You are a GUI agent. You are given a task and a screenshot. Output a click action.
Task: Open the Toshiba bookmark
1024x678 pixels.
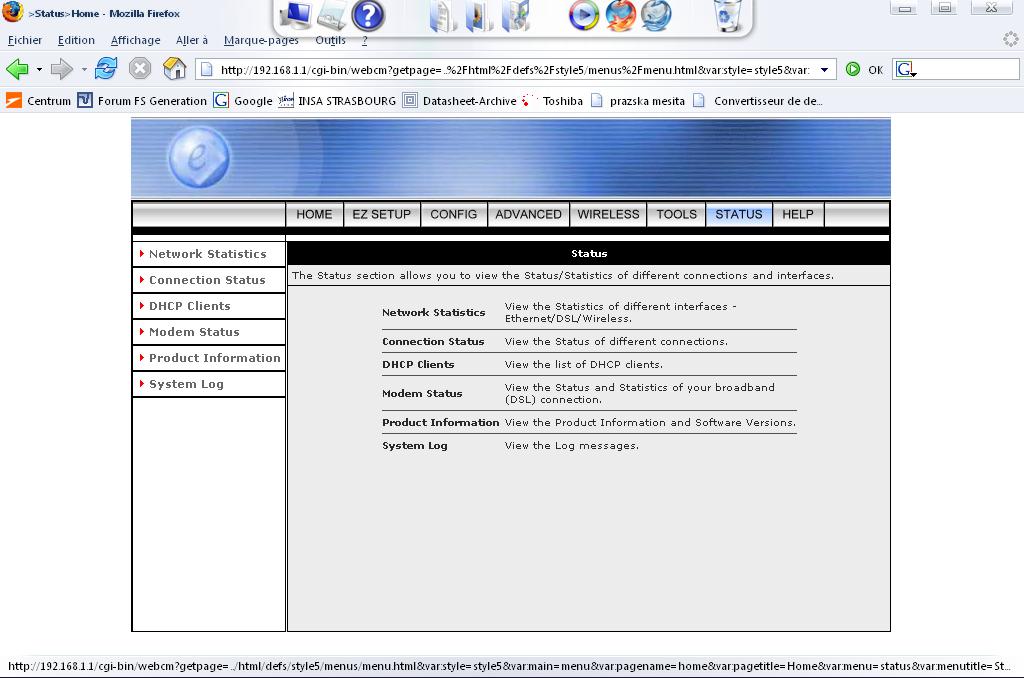coord(552,101)
